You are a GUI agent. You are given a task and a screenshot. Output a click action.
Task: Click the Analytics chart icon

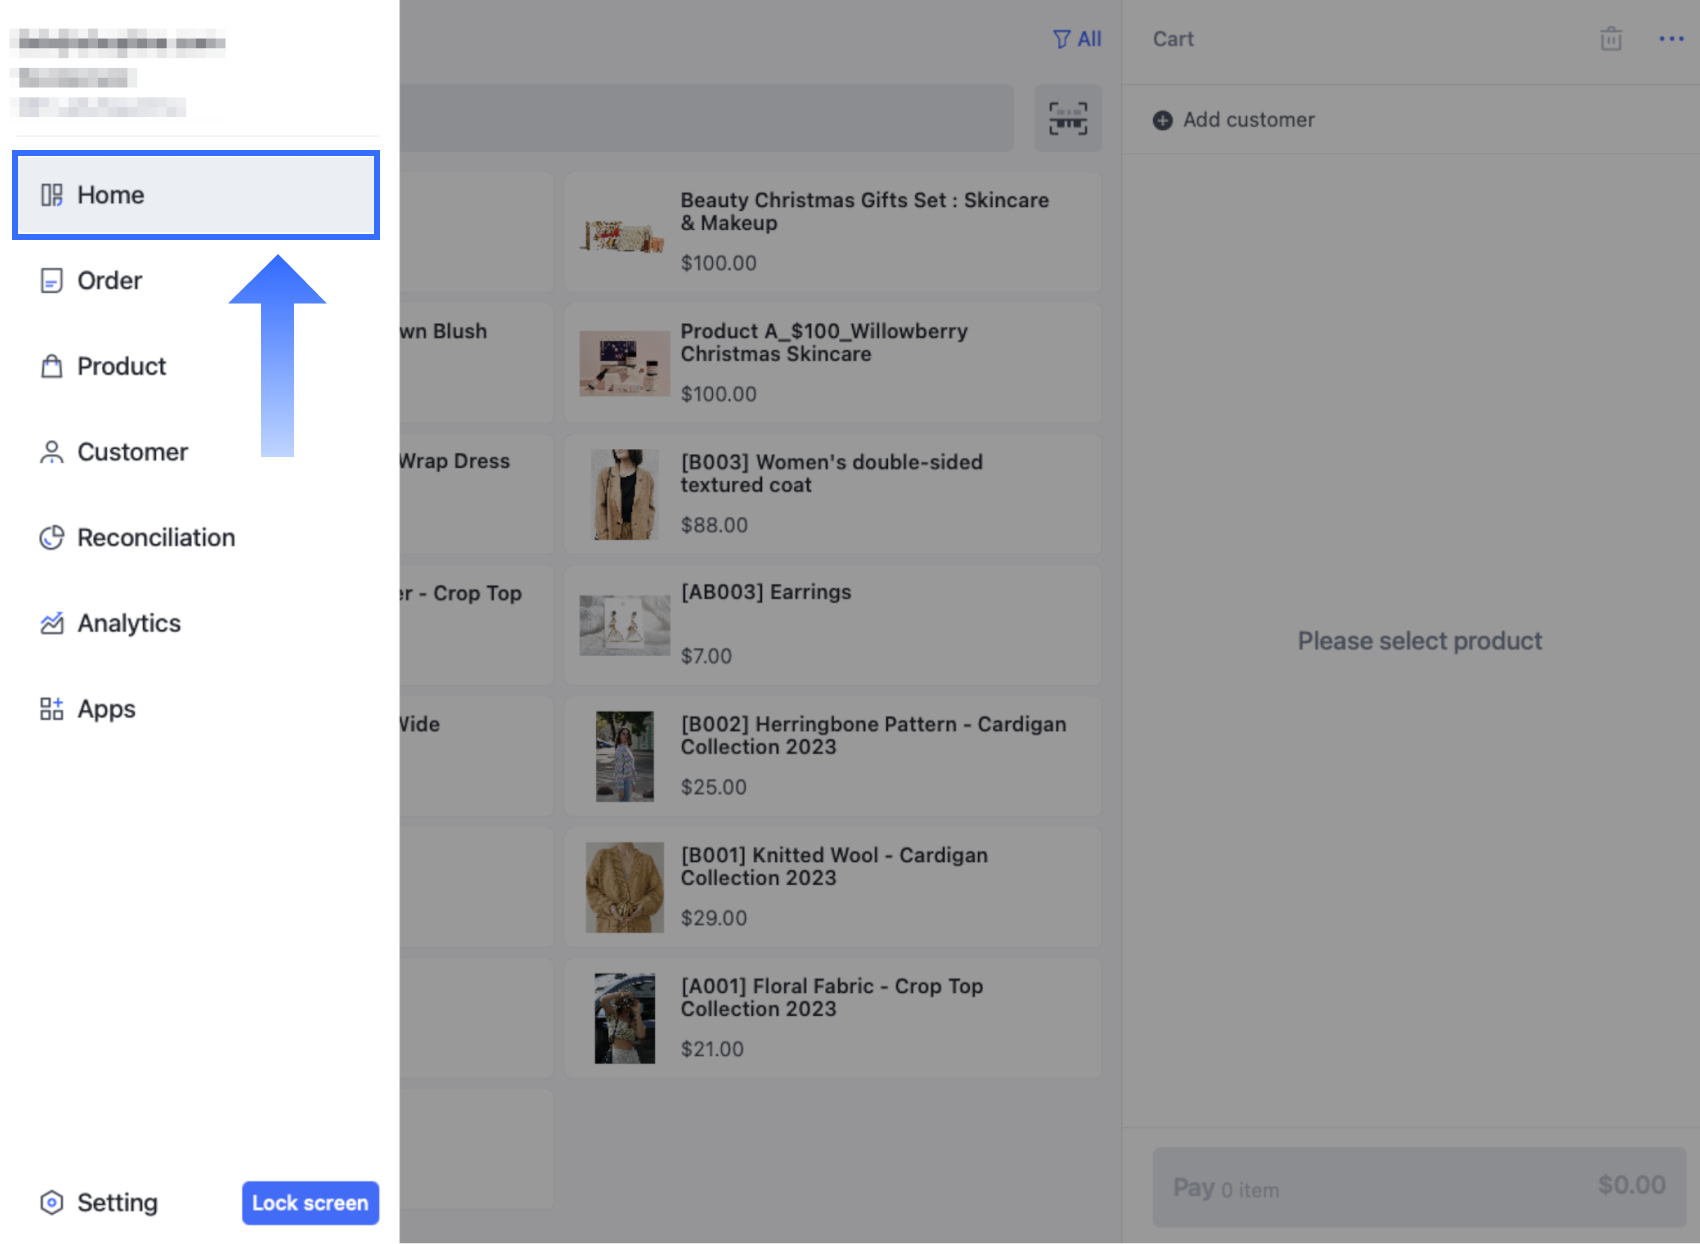[x=51, y=624]
